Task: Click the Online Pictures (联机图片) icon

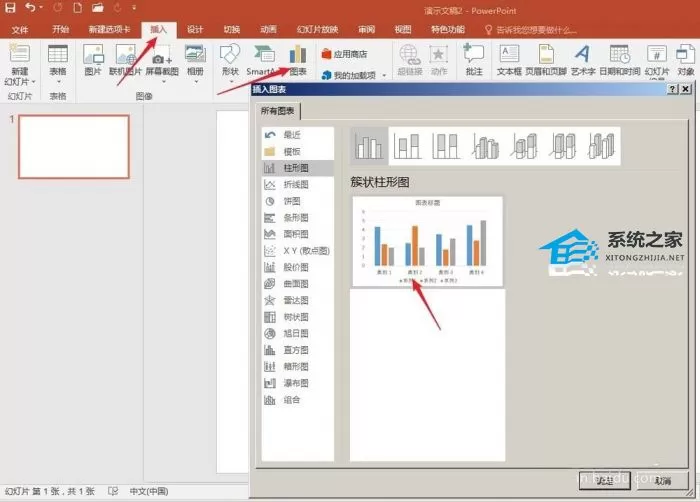Action: click(126, 54)
